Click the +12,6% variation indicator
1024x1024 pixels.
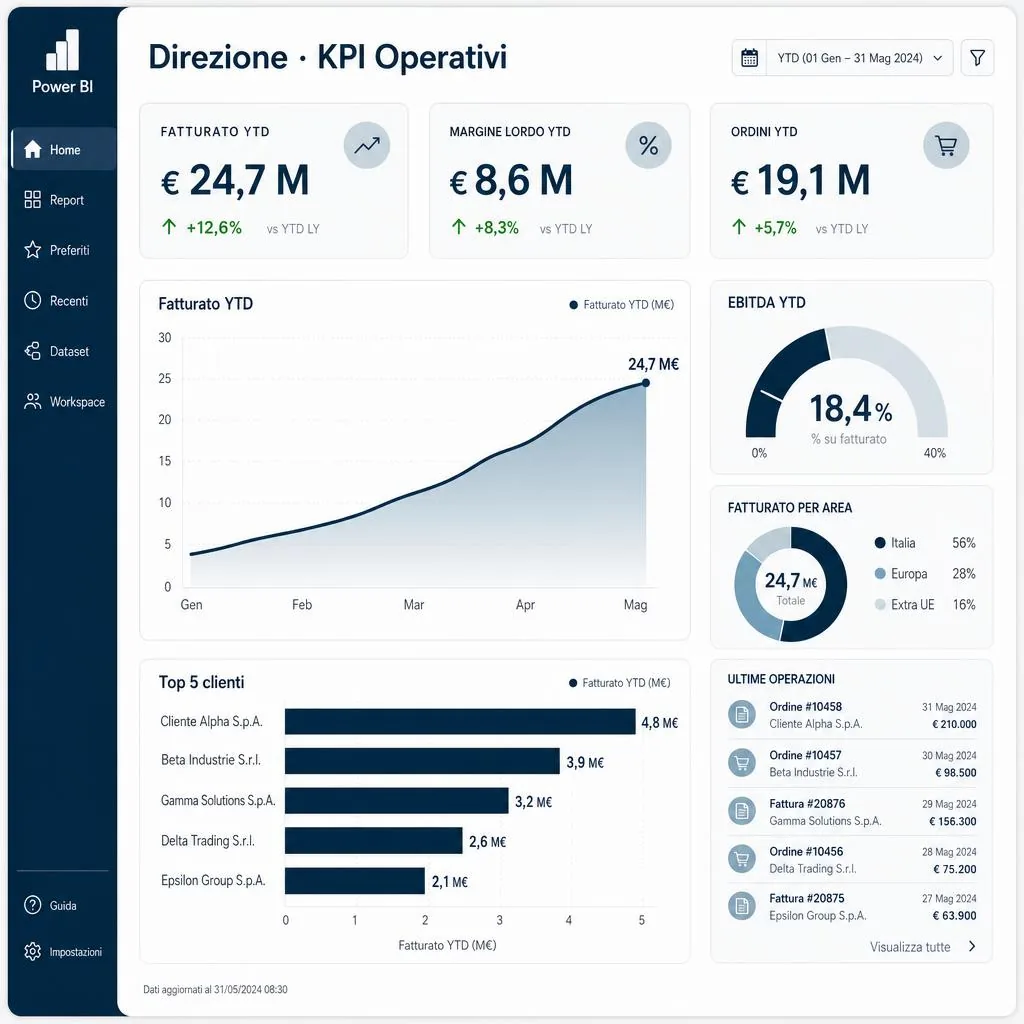[202, 227]
